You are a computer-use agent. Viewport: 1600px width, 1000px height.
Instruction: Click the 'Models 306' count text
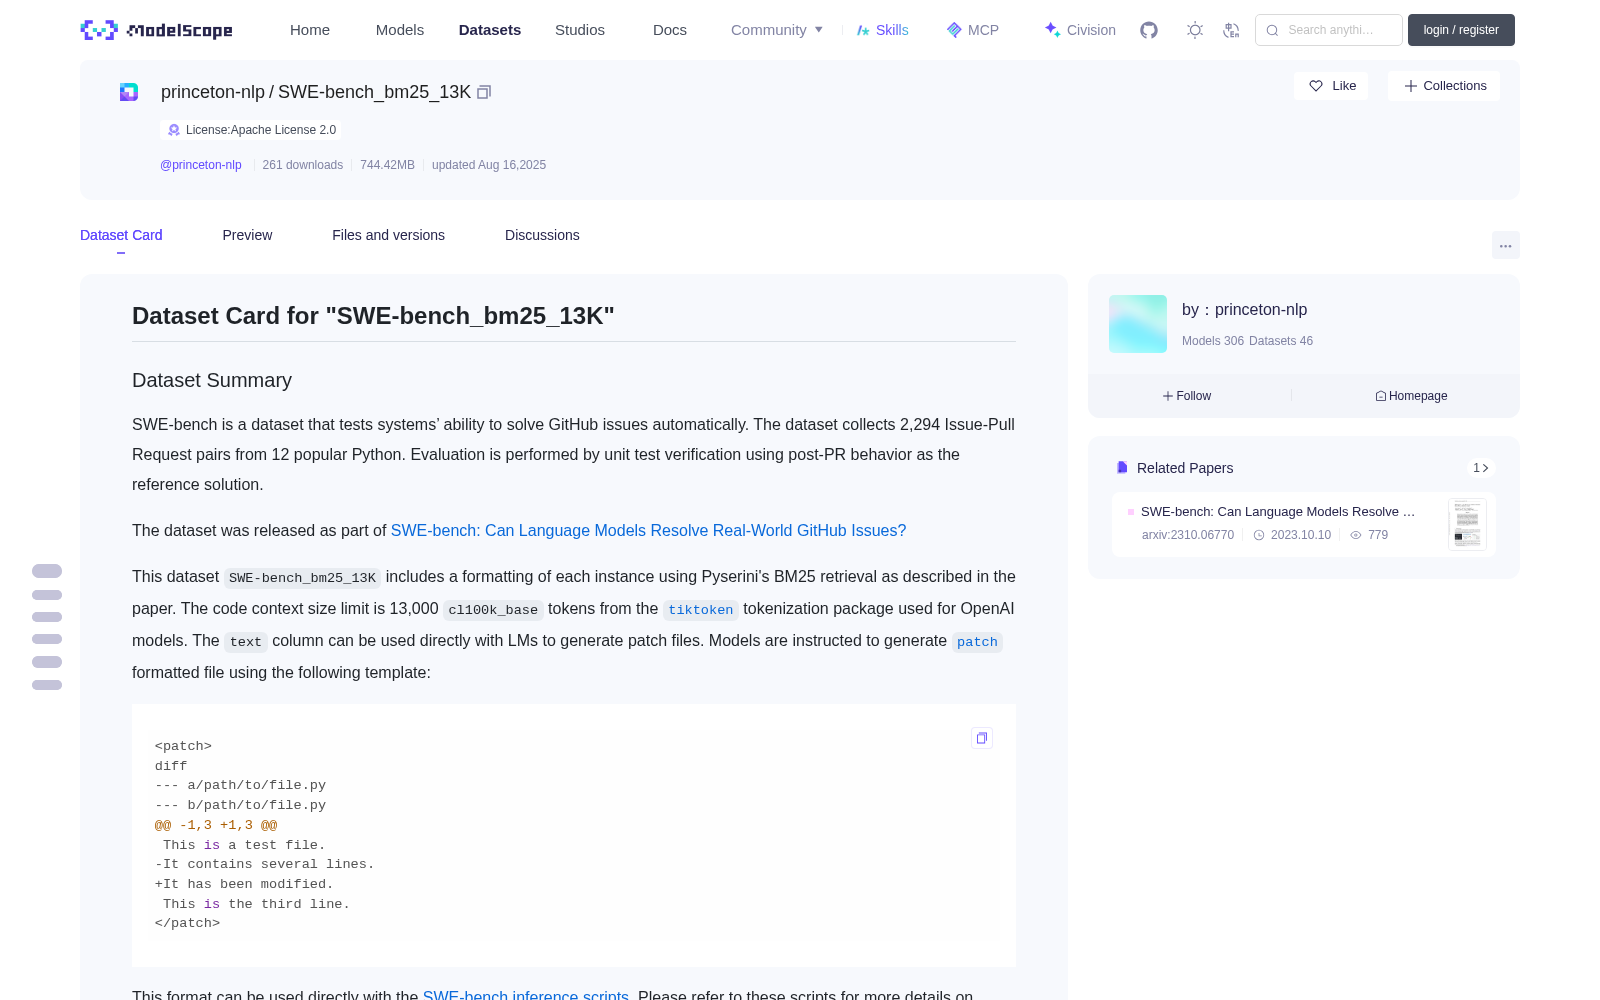[x=1213, y=341]
